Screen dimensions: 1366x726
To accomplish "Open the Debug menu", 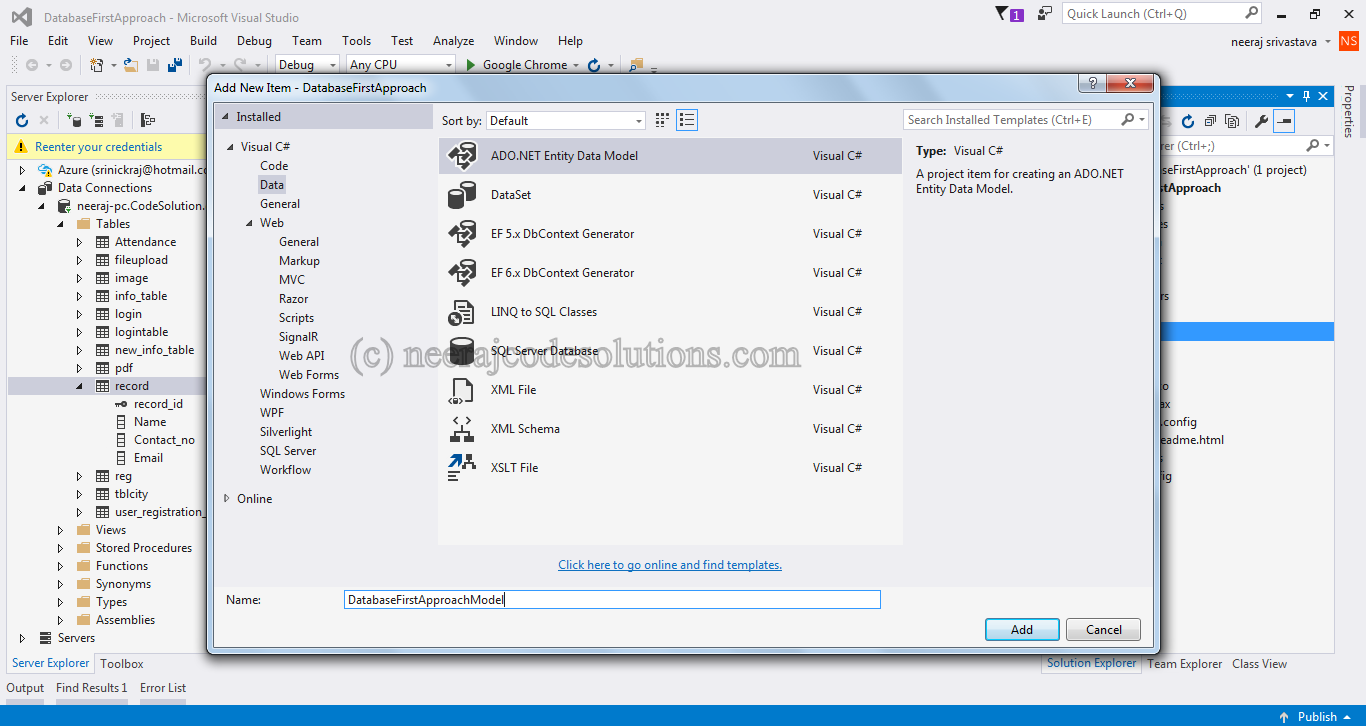I will click(254, 41).
